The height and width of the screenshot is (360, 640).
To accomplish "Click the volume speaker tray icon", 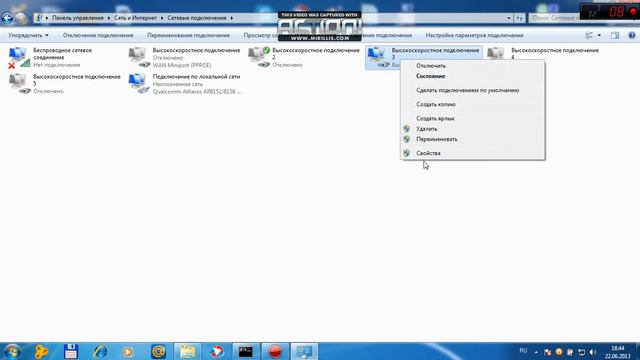I will (593, 352).
